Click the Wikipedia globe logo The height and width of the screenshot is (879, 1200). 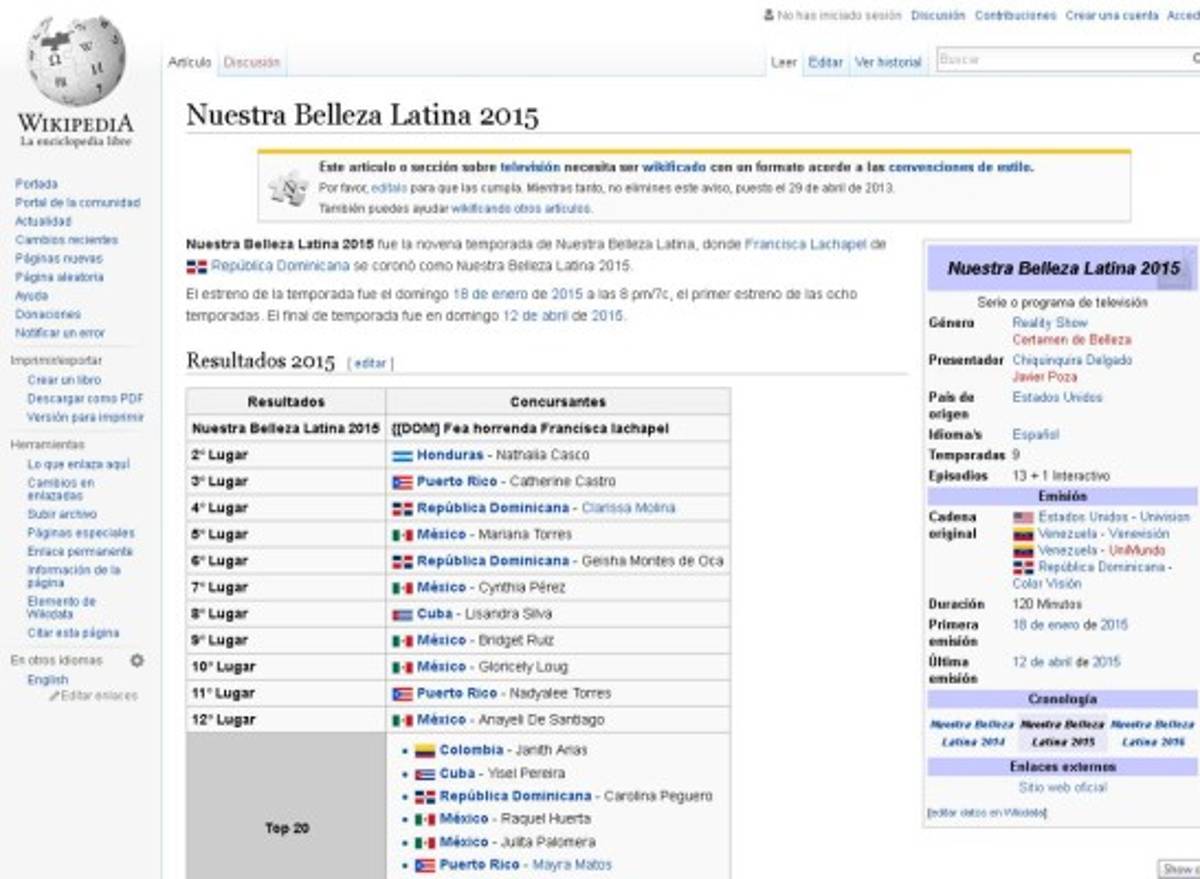(x=76, y=62)
